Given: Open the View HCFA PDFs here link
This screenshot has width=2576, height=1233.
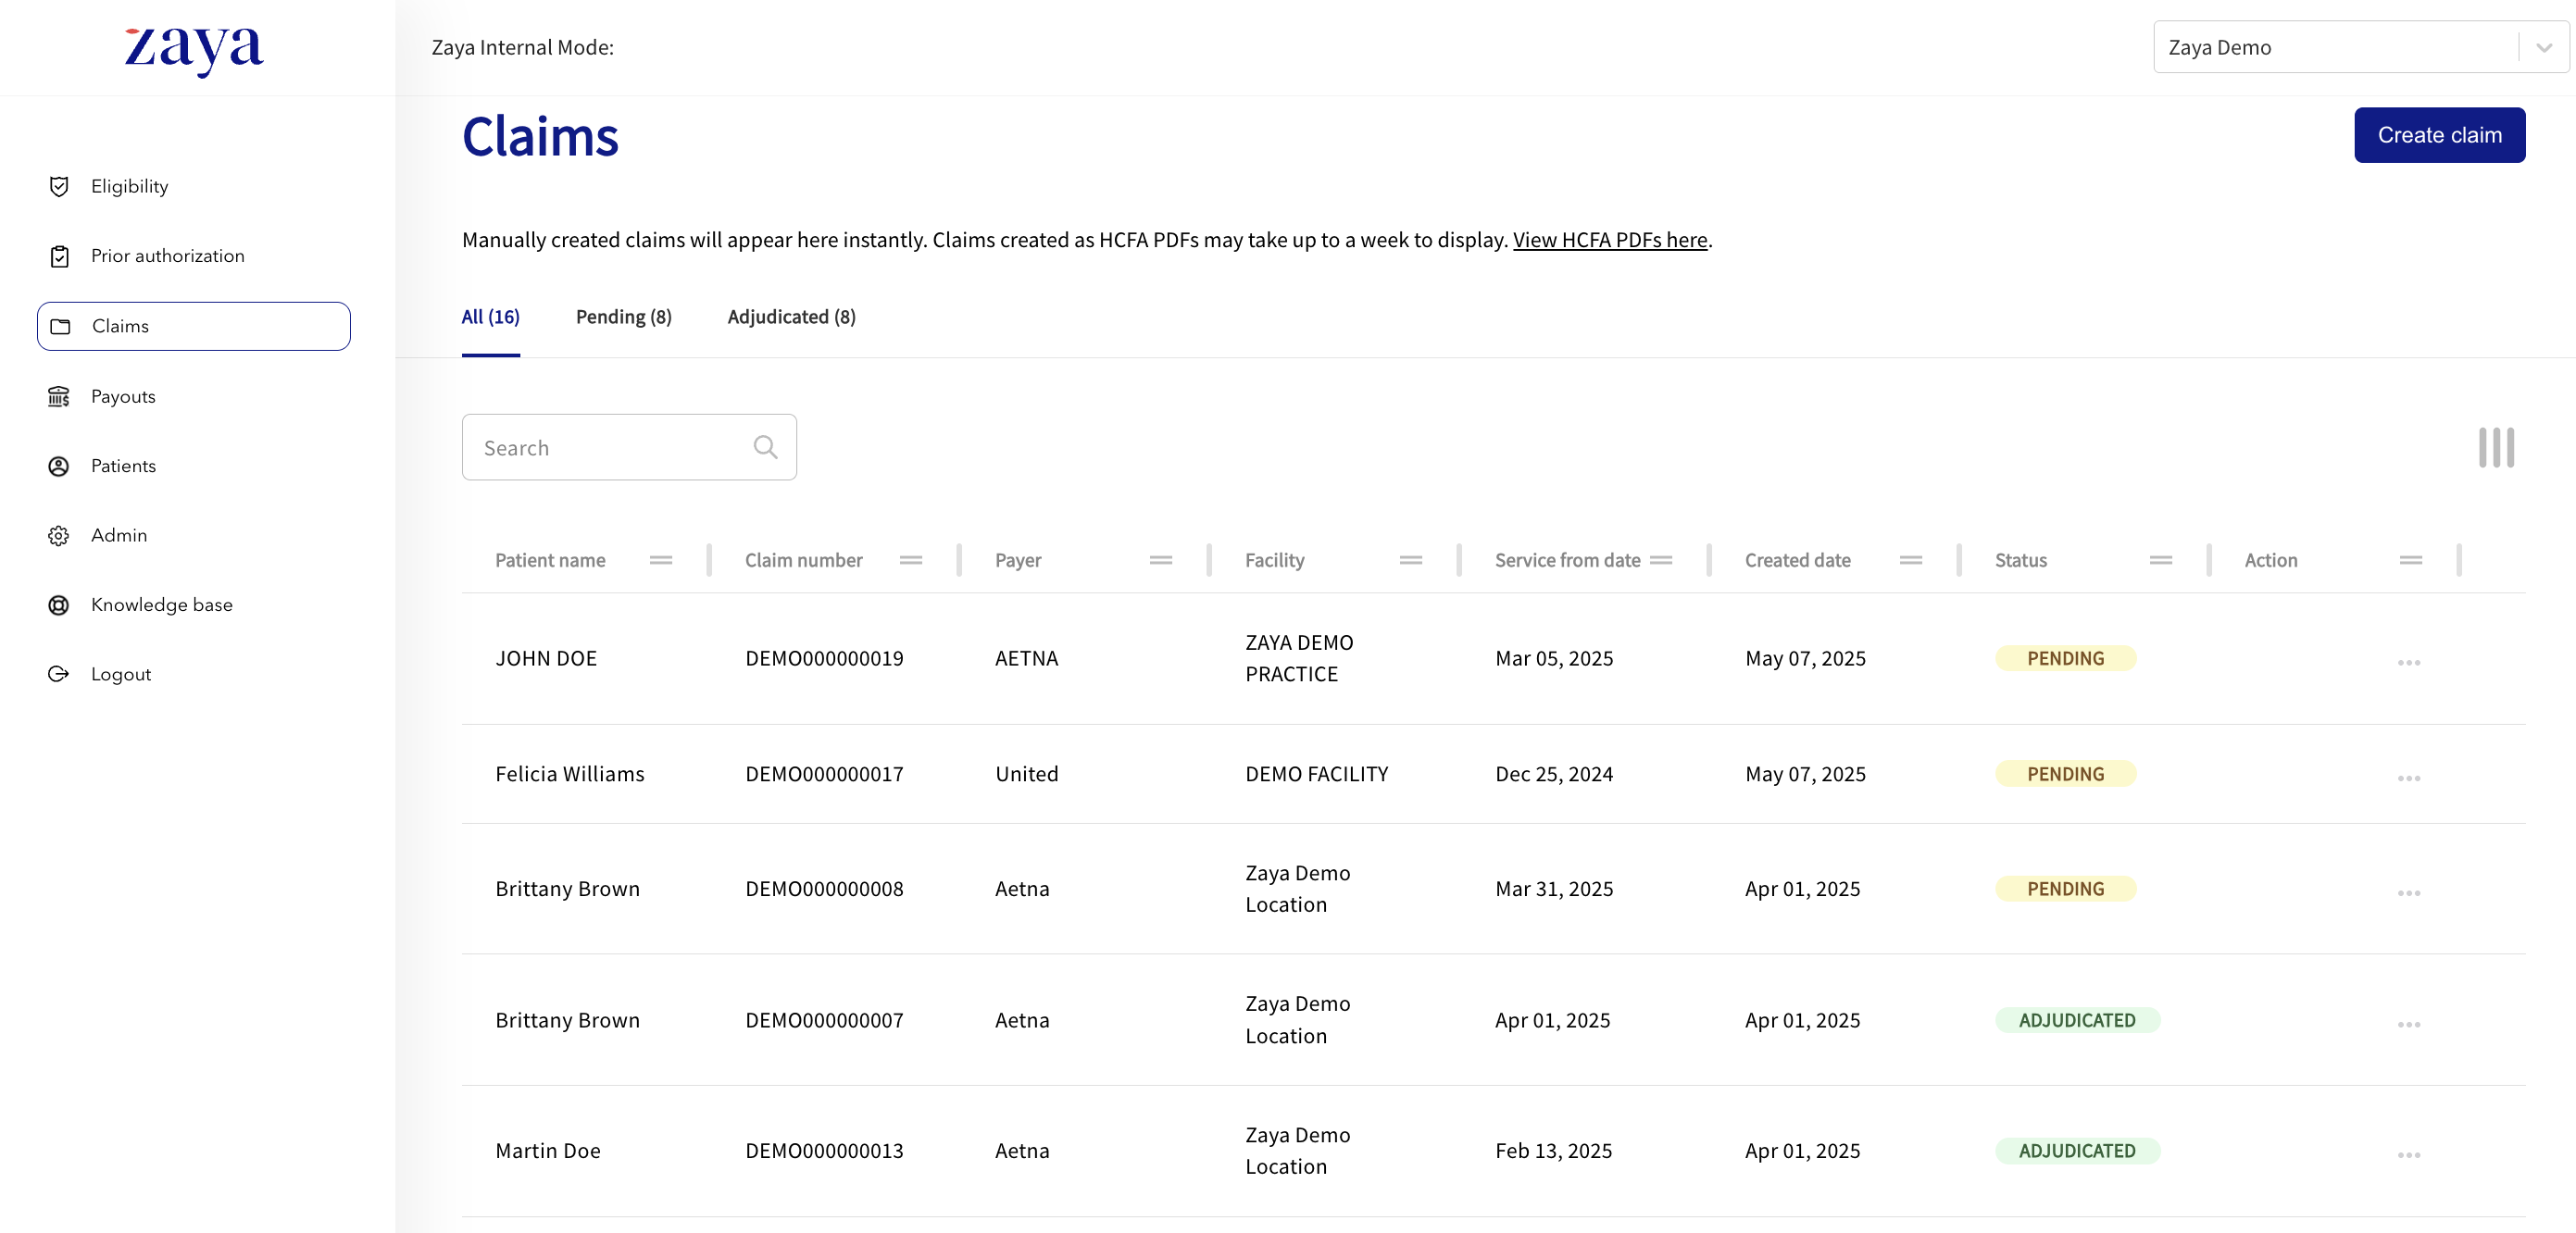Looking at the screenshot, I should [x=1609, y=240].
